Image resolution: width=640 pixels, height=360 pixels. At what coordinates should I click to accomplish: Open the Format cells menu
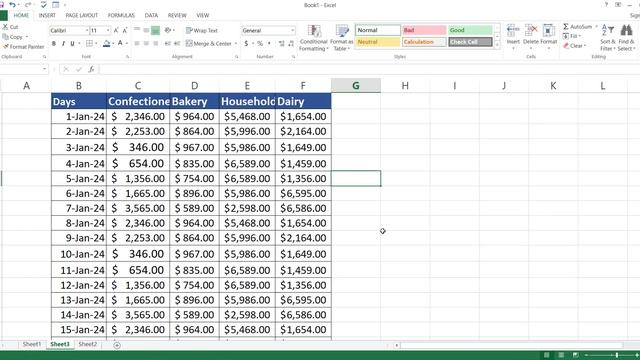pos(549,37)
